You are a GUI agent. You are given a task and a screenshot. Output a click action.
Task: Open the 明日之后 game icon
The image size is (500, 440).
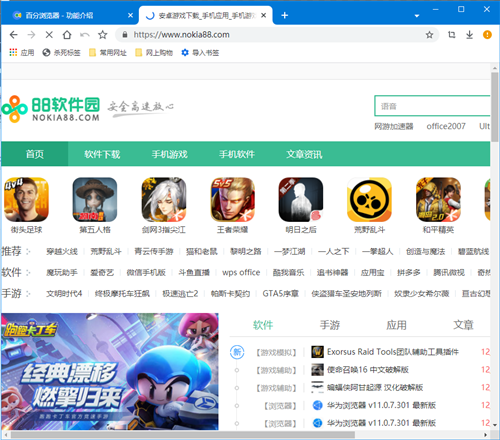pos(301,199)
